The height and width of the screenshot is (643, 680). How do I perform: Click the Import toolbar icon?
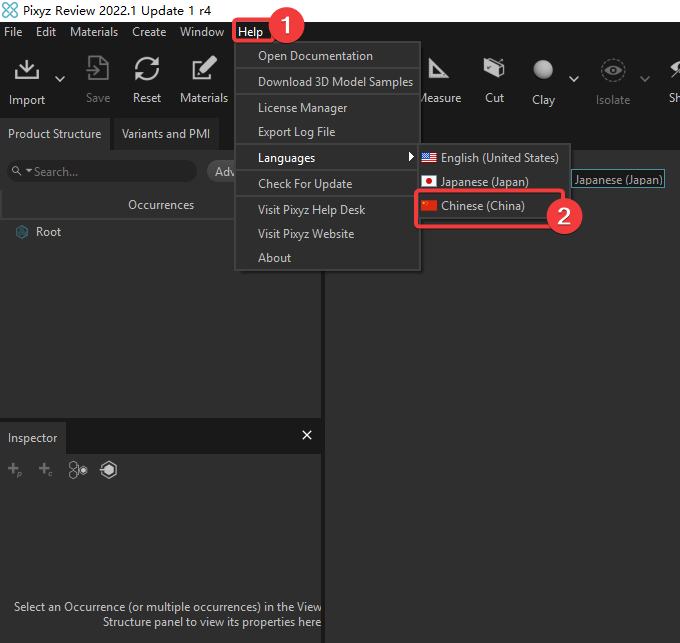tap(27, 69)
